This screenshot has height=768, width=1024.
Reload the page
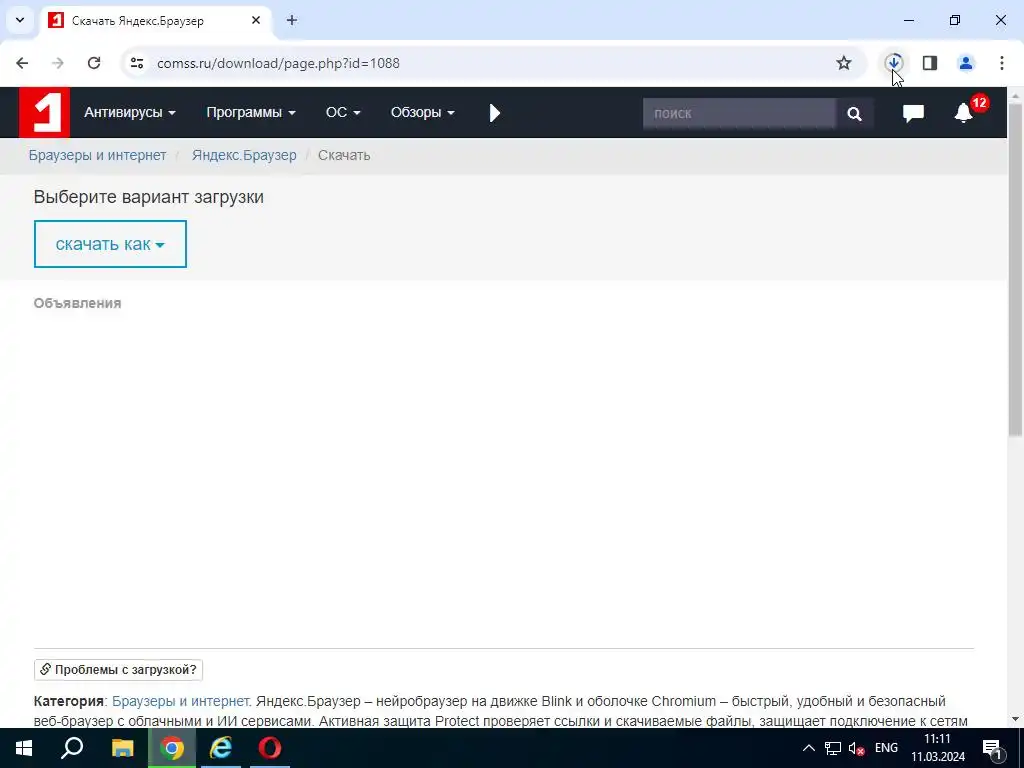tap(94, 63)
